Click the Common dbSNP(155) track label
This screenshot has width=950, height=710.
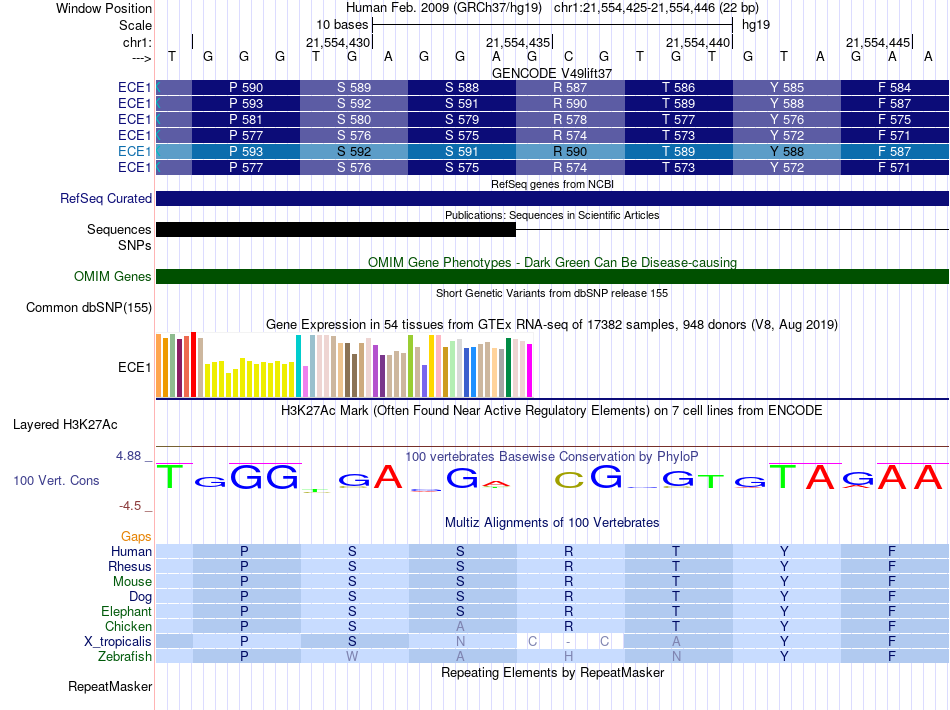[88, 308]
